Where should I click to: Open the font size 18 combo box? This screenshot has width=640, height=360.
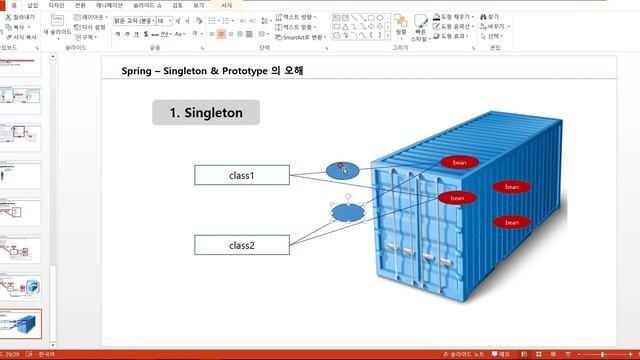164,21
